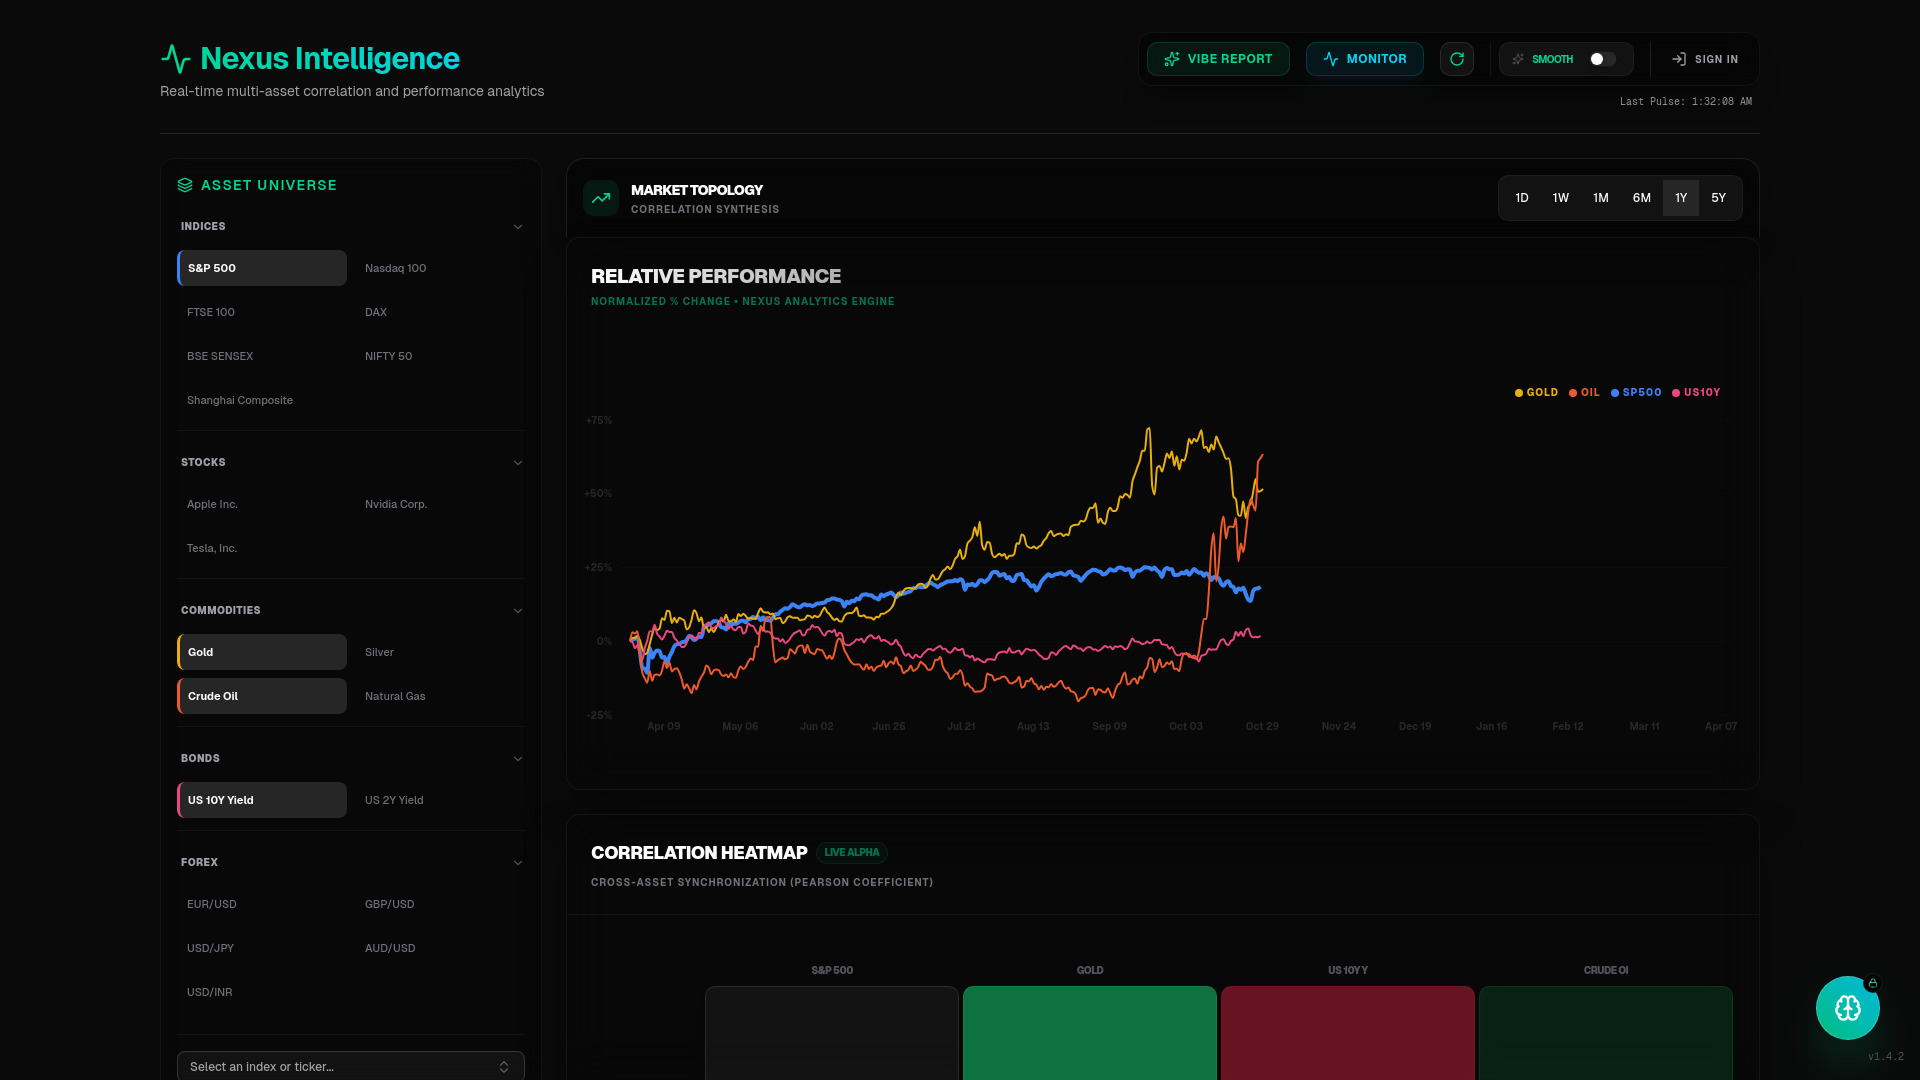This screenshot has height=1080, width=1920.
Task: Add Tesla, Inc. stock
Action: pos(262,548)
